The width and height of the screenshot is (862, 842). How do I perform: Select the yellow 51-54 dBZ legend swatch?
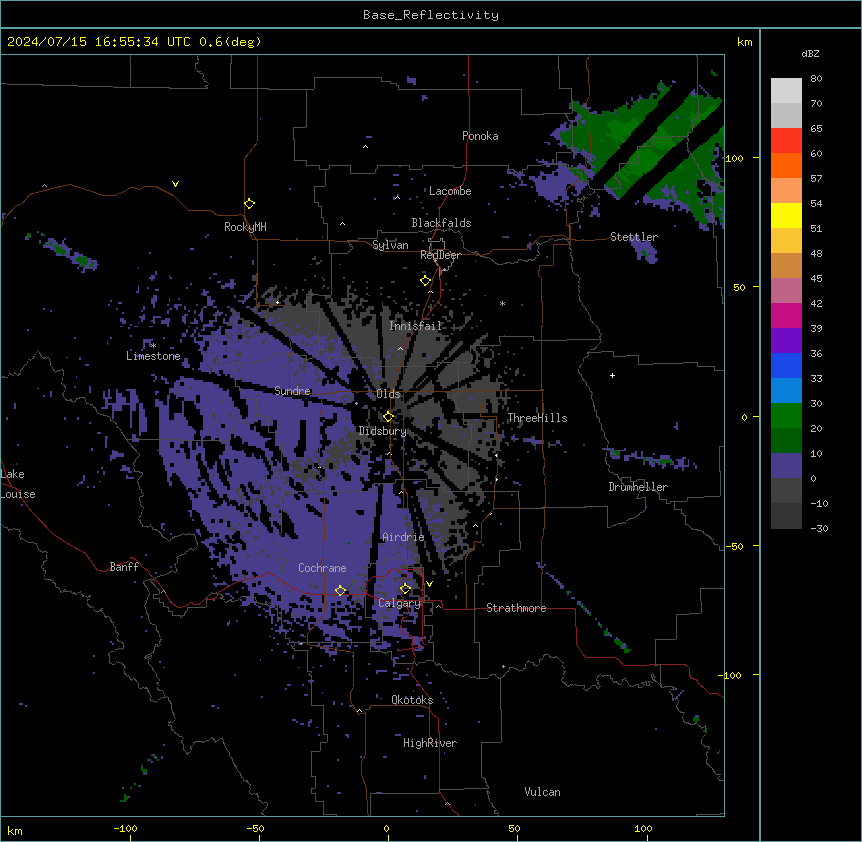pos(786,215)
